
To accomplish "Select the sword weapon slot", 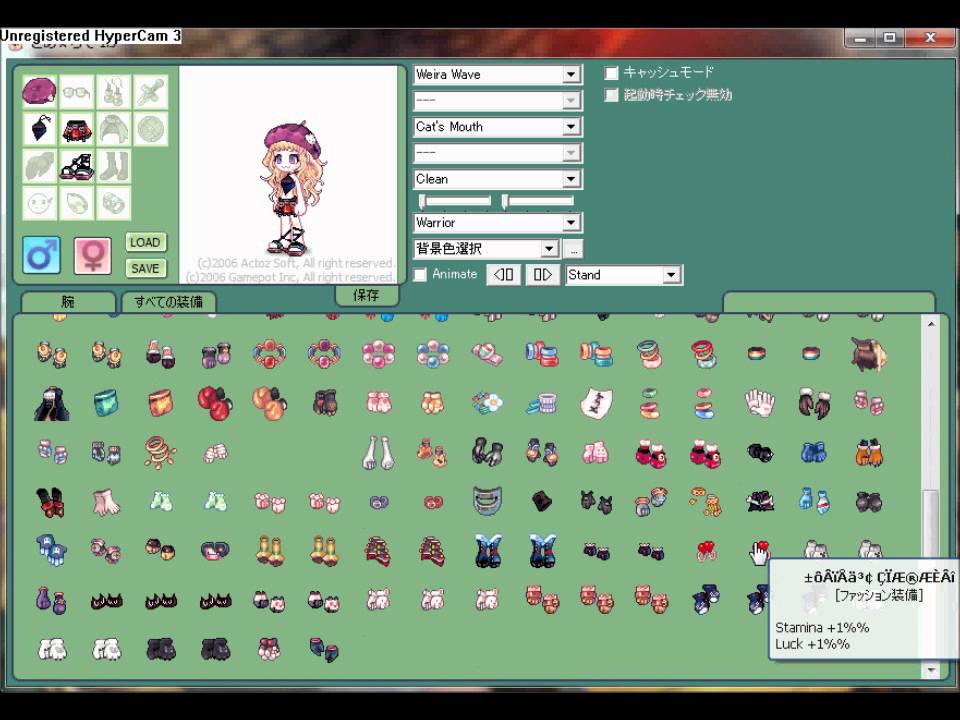I will tap(150, 92).
